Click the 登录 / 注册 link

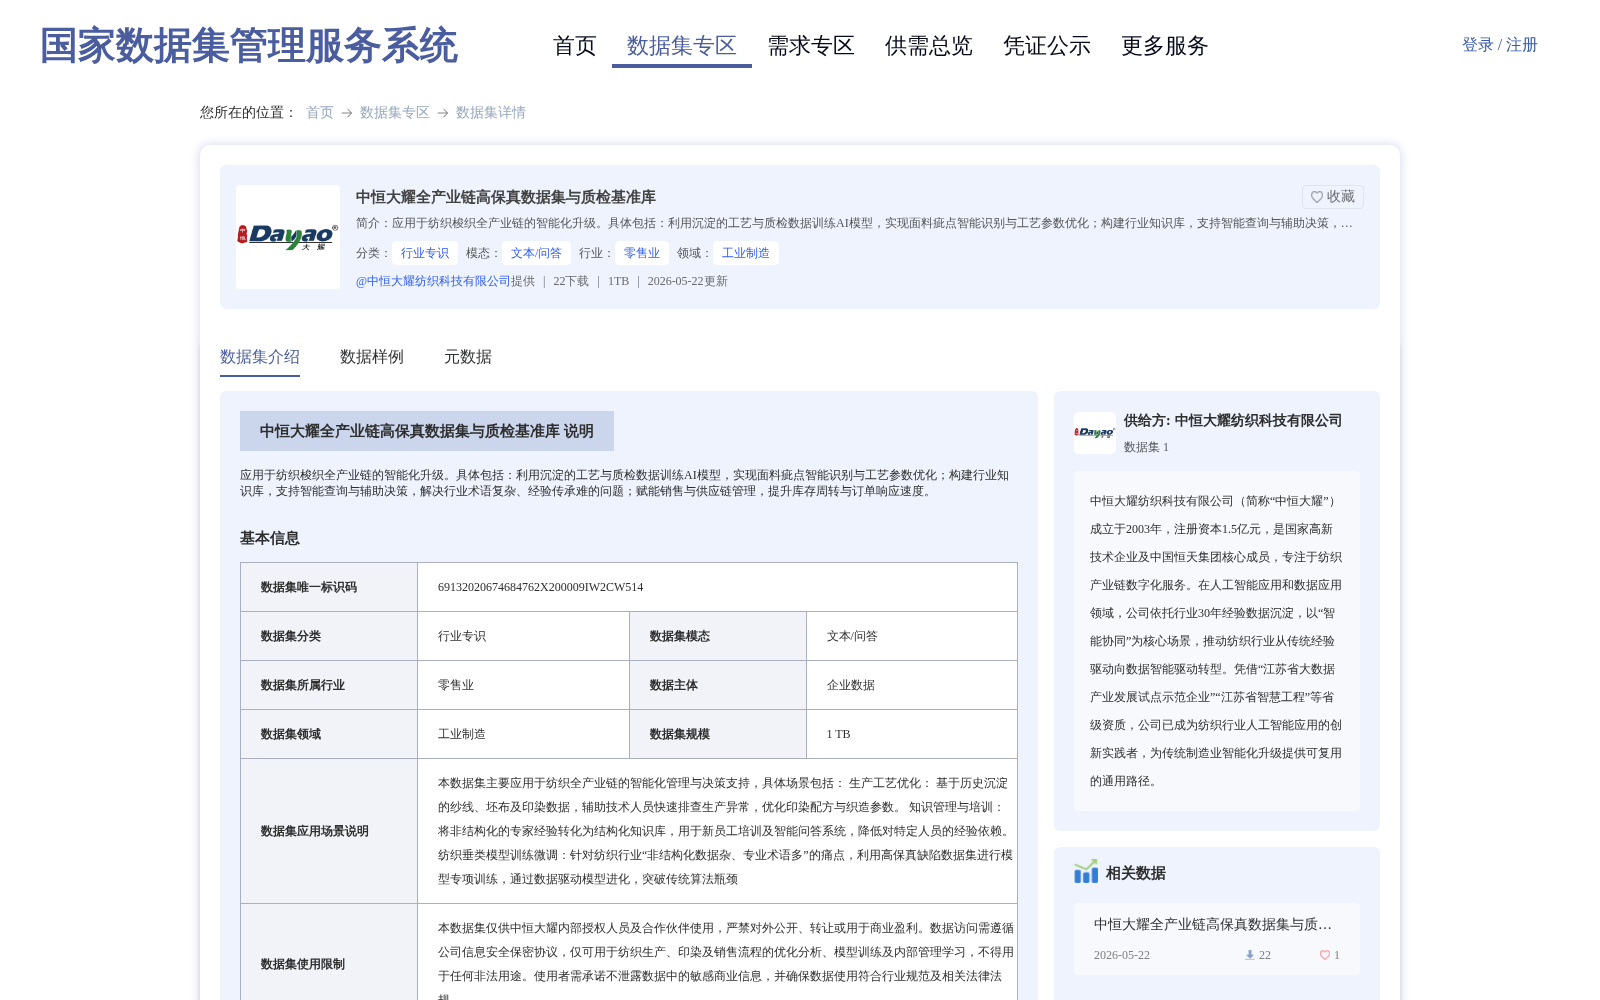tap(1500, 45)
